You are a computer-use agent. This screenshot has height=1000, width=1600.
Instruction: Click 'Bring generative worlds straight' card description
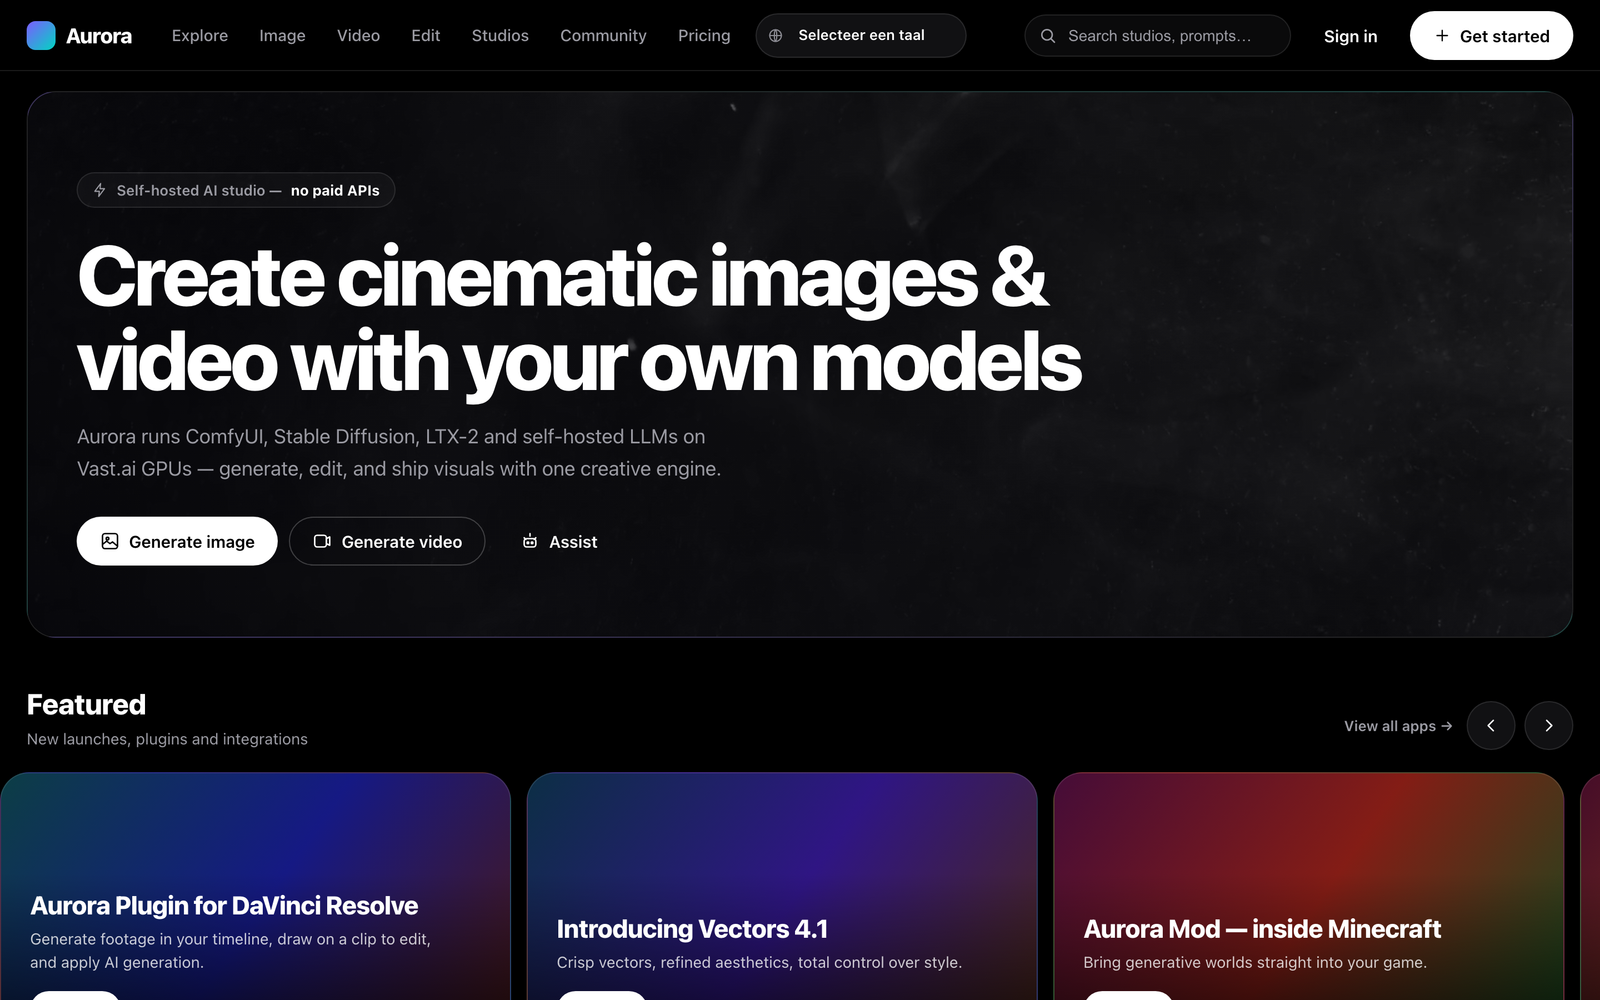click(1255, 962)
